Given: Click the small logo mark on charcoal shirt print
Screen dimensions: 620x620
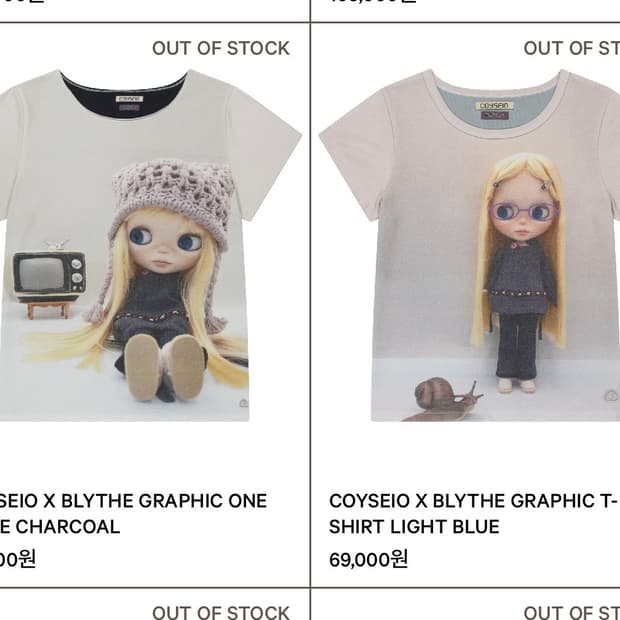Looking at the screenshot, I should 244,403.
